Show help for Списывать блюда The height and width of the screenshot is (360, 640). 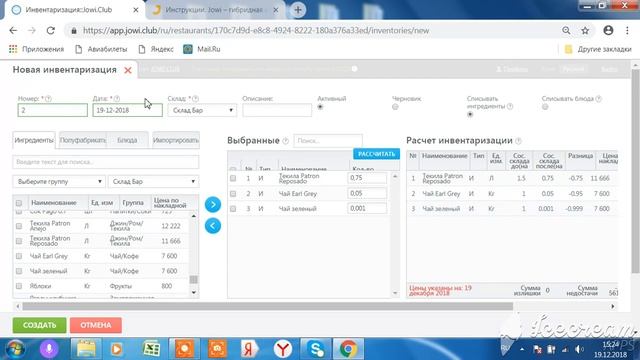[x=598, y=99]
